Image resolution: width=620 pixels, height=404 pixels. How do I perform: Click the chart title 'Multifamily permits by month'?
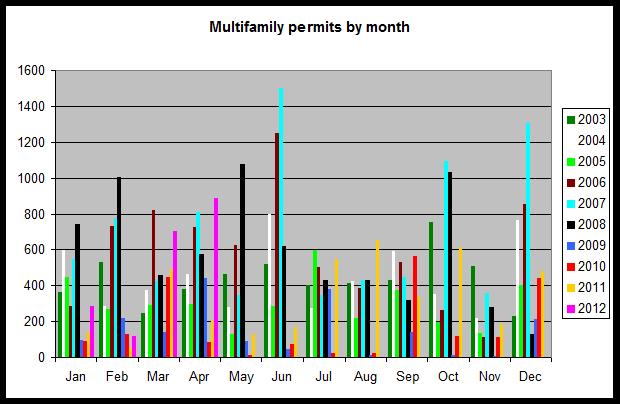[x=309, y=27]
